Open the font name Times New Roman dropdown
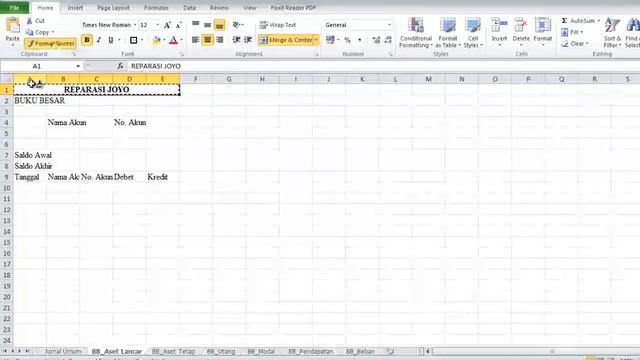Viewport: 640px width, 360px height. click(135, 25)
